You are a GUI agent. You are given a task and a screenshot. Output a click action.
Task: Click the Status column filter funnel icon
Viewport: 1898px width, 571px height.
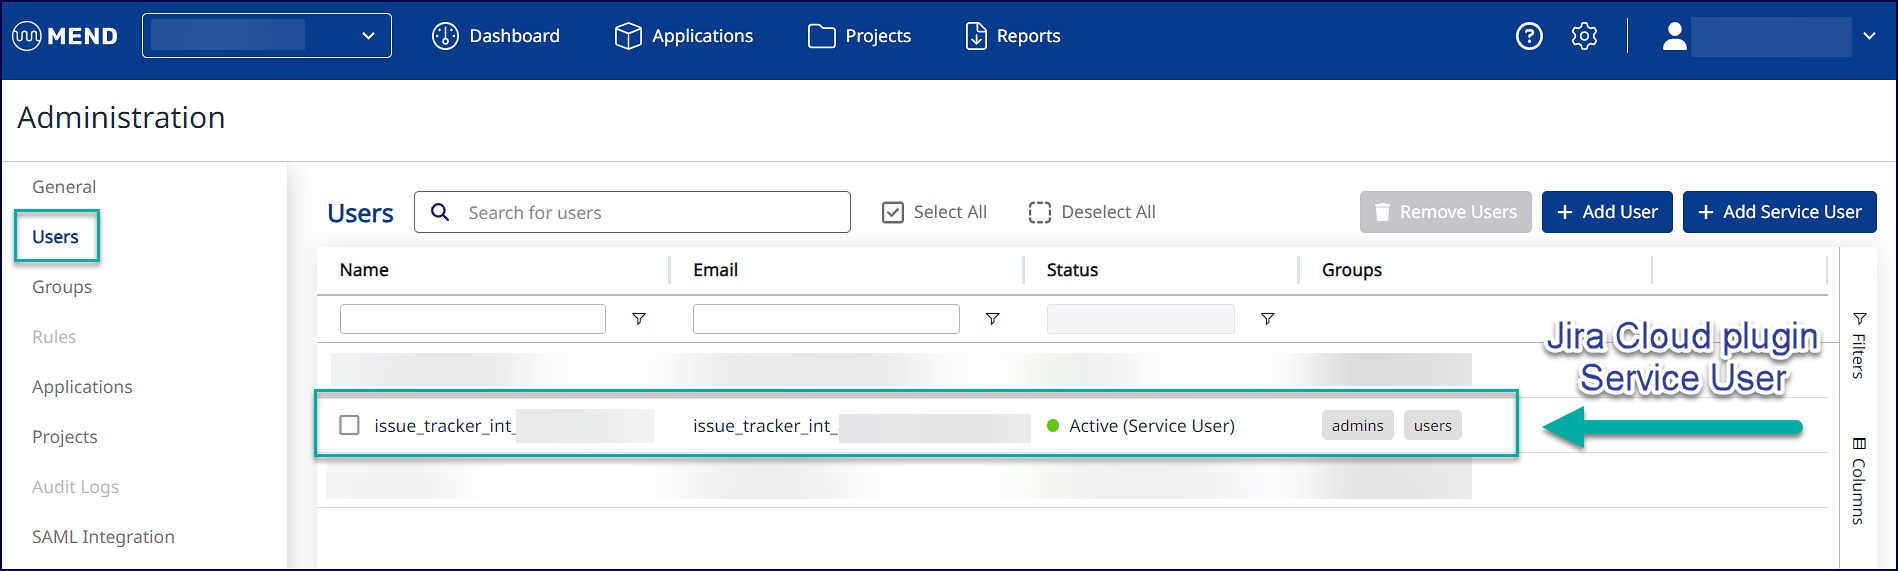1267,319
